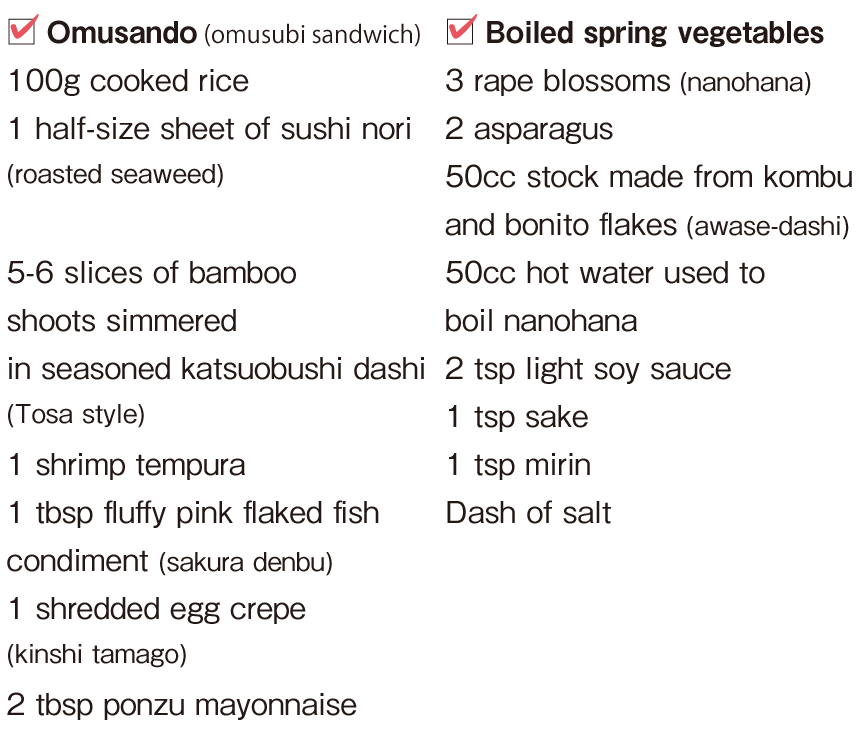This screenshot has width=864, height=740.
Task: Select the '2 tsp light soy sauce' line
Action: tap(588, 370)
